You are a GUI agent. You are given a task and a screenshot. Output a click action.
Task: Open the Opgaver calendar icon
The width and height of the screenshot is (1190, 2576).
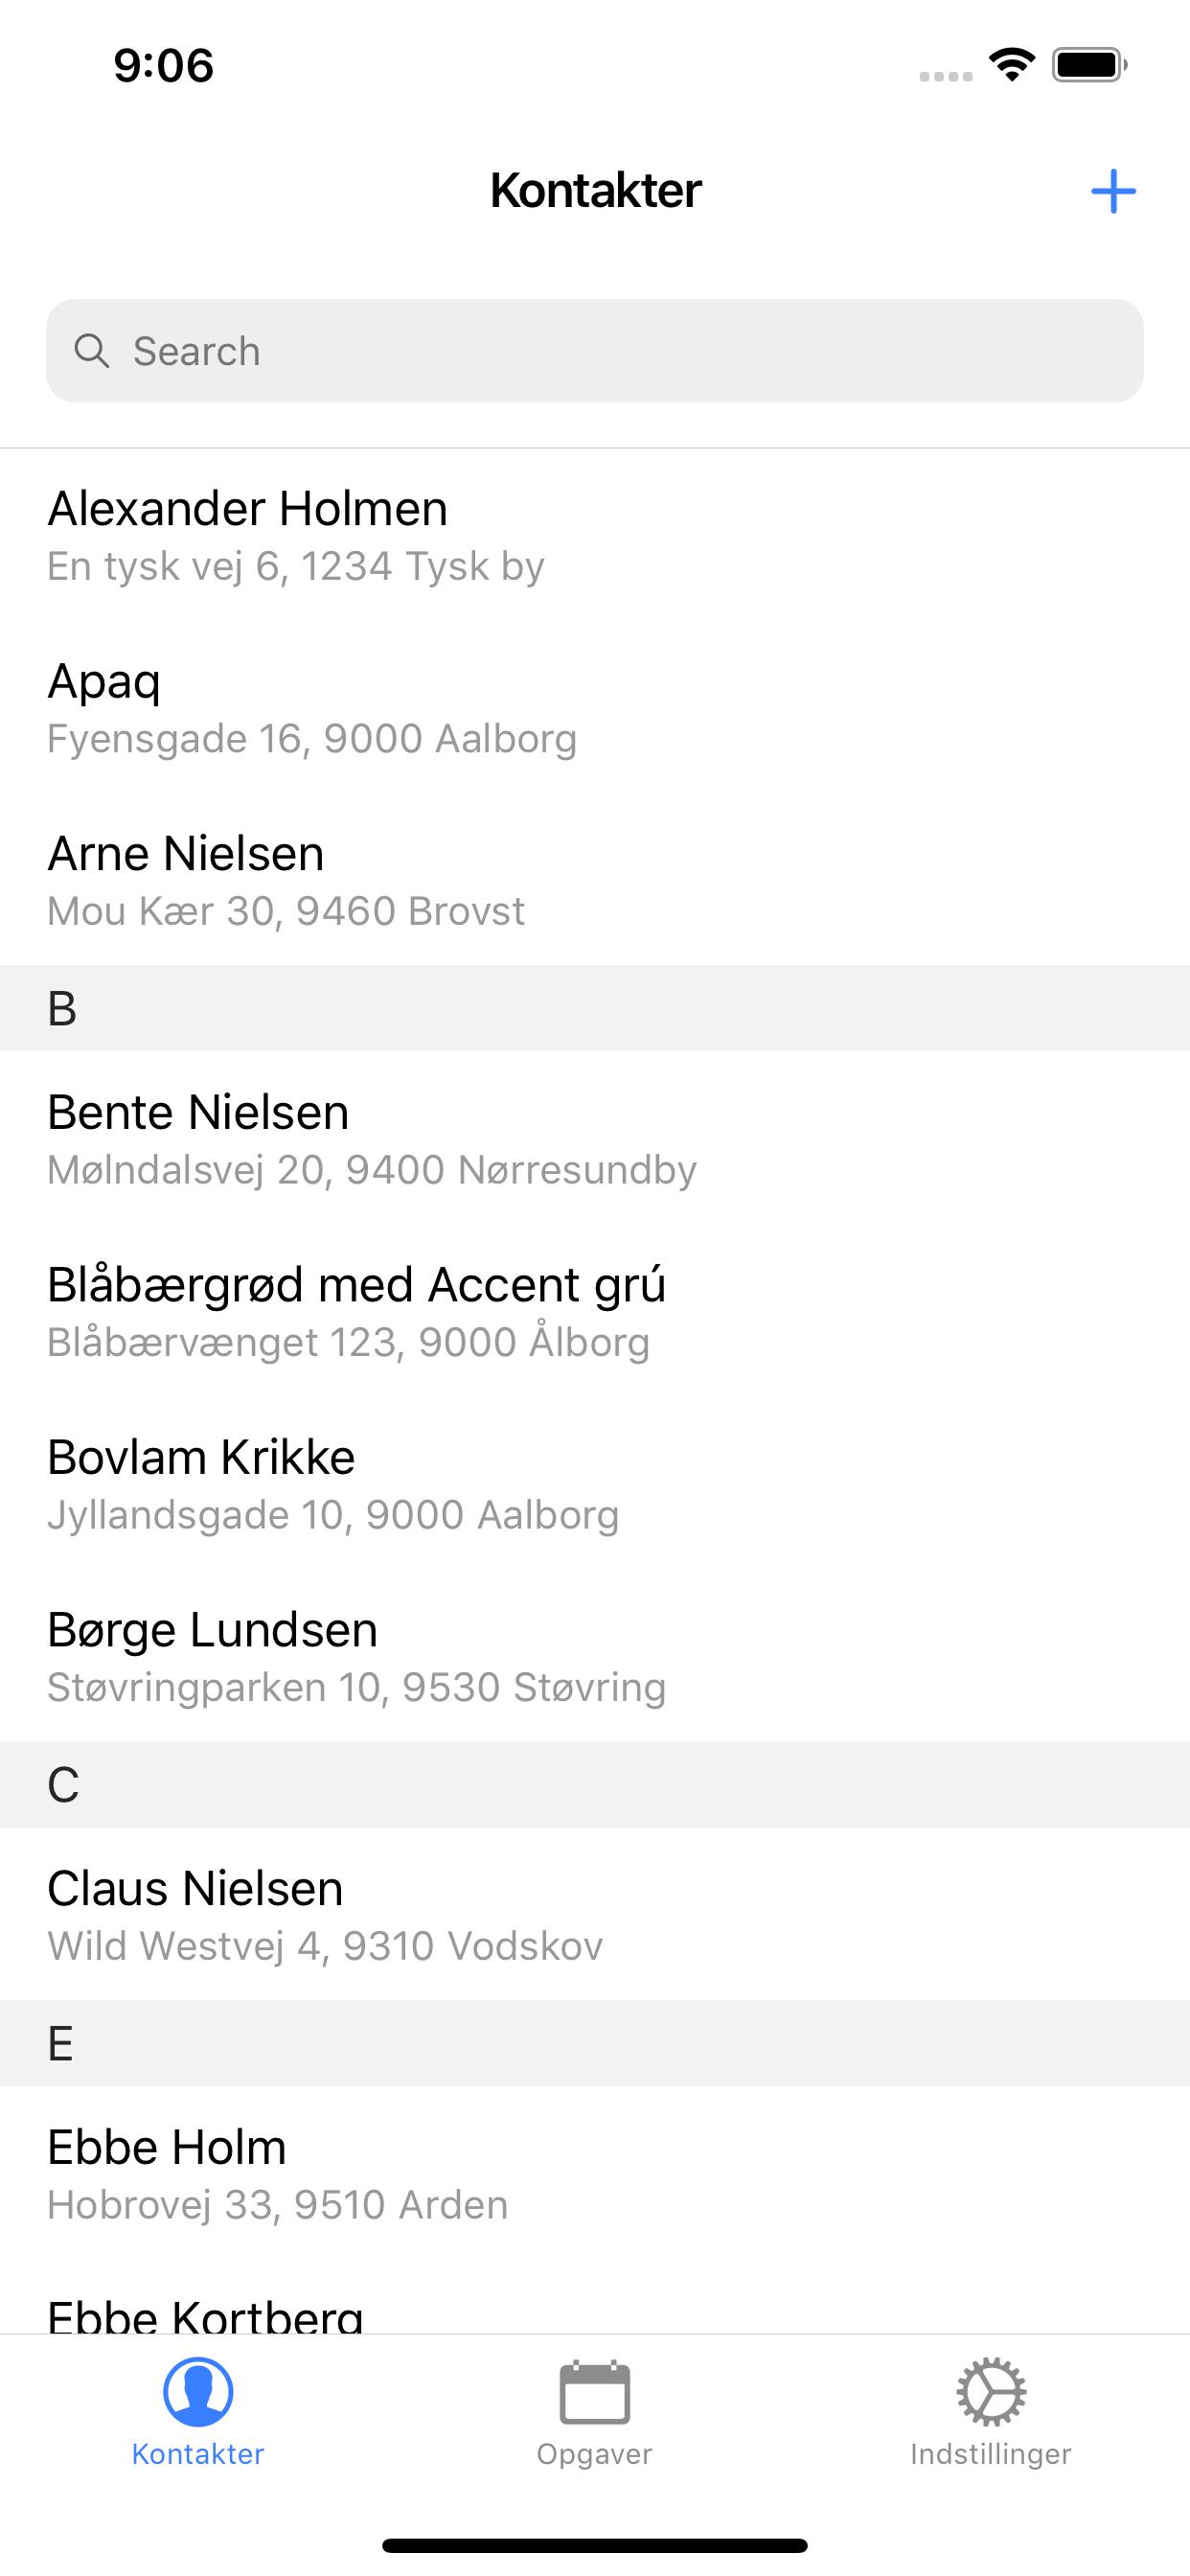(x=594, y=2392)
